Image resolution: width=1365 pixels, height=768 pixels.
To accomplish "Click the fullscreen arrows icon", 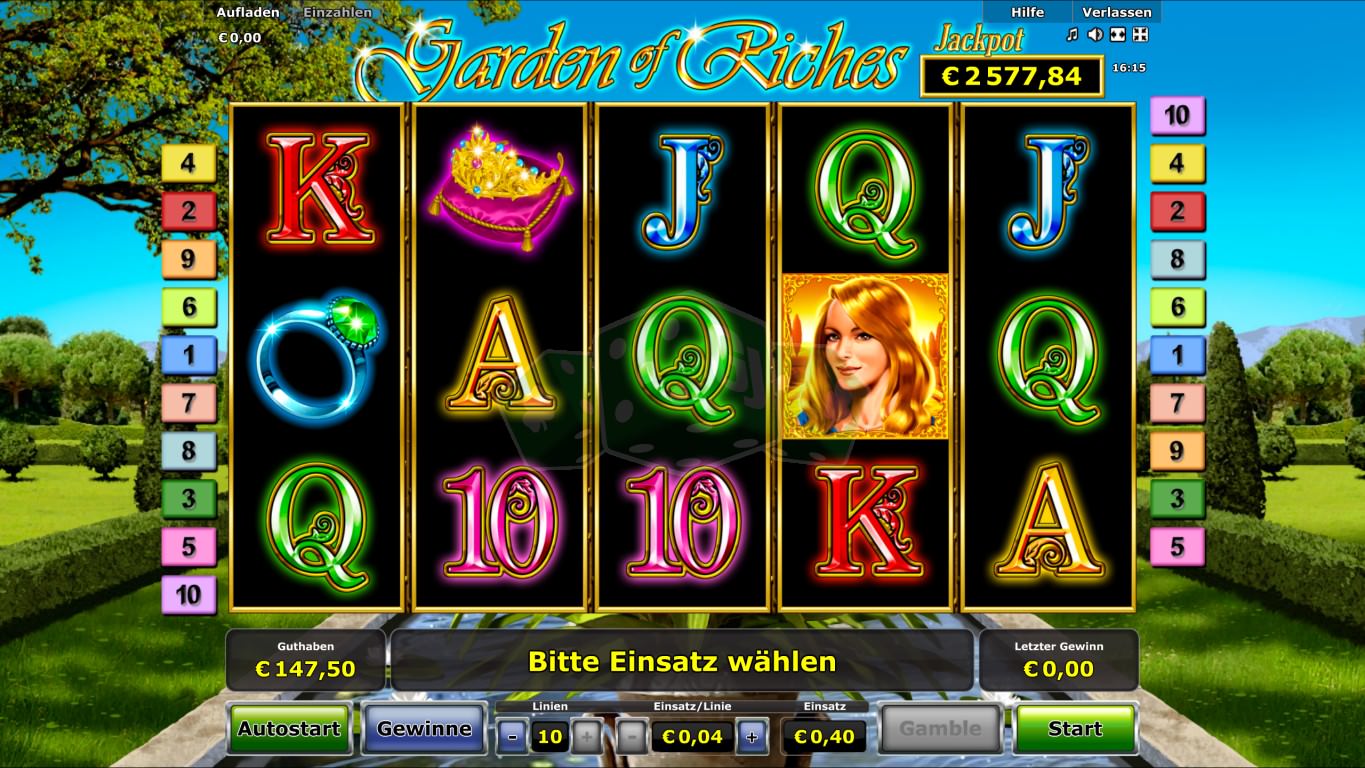I will [x=1141, y=35].
